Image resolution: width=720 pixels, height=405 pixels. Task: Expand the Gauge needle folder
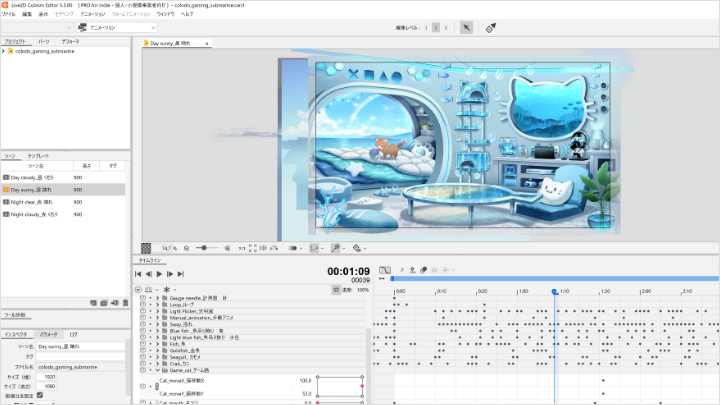(x=158, y=298)
